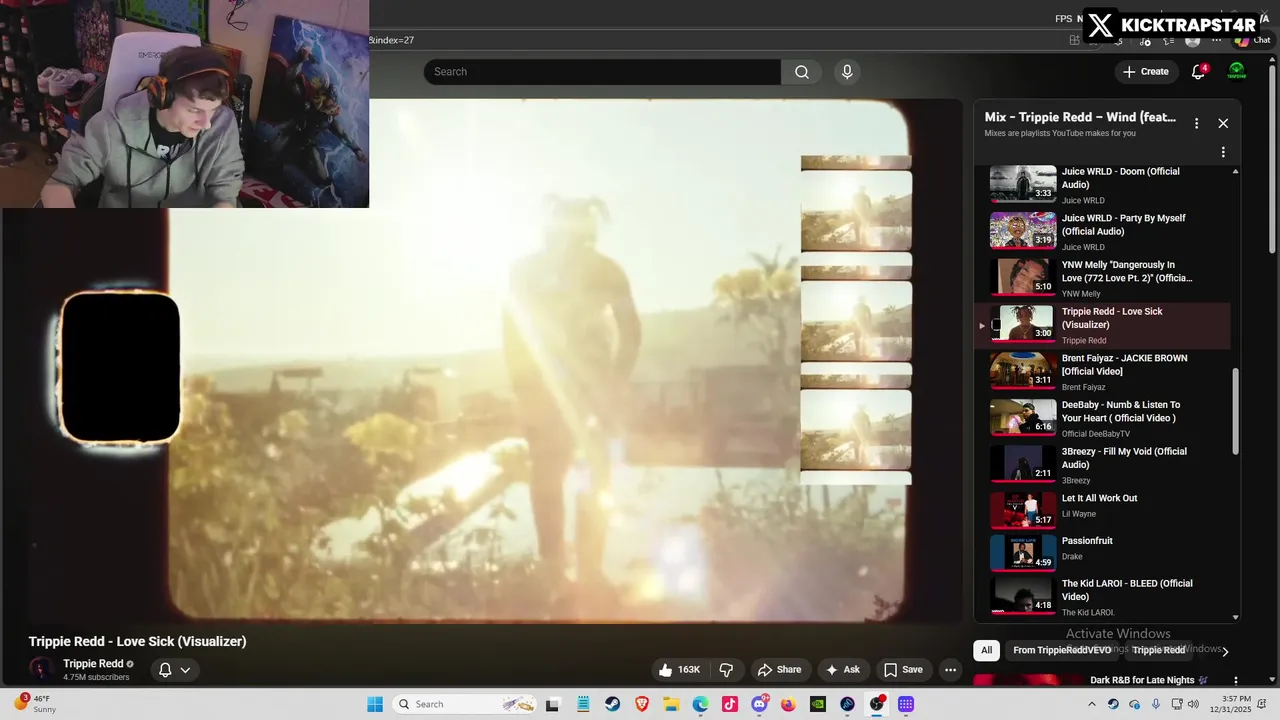Open Dark R&B for Late Nights recommendation
Screen dimensions: 1280x720
point(1142,680)
